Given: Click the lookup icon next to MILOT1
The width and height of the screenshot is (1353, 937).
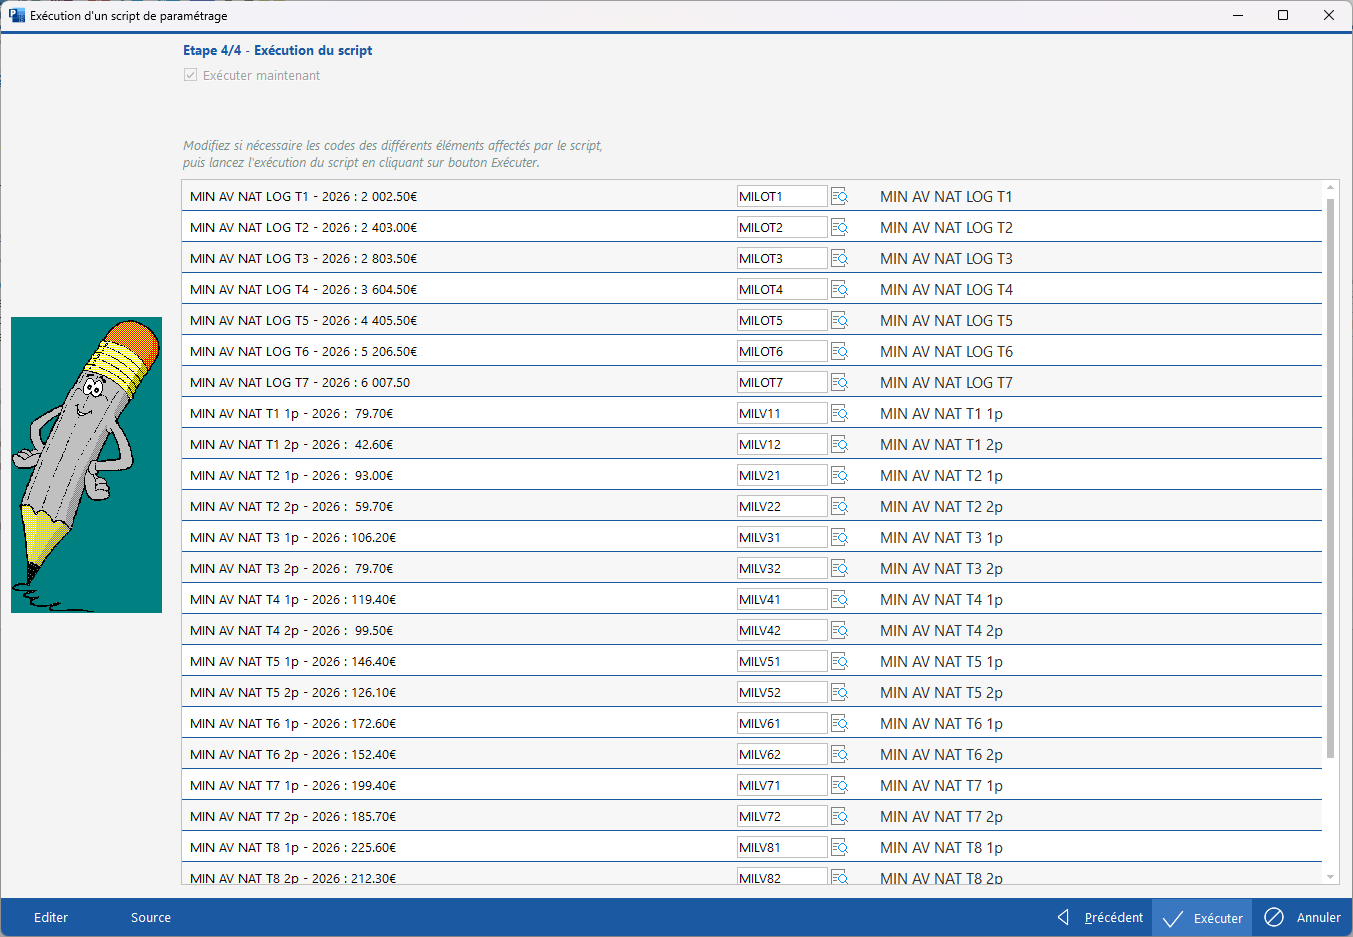Looking at the screenshot, I should tap(839, 197).
